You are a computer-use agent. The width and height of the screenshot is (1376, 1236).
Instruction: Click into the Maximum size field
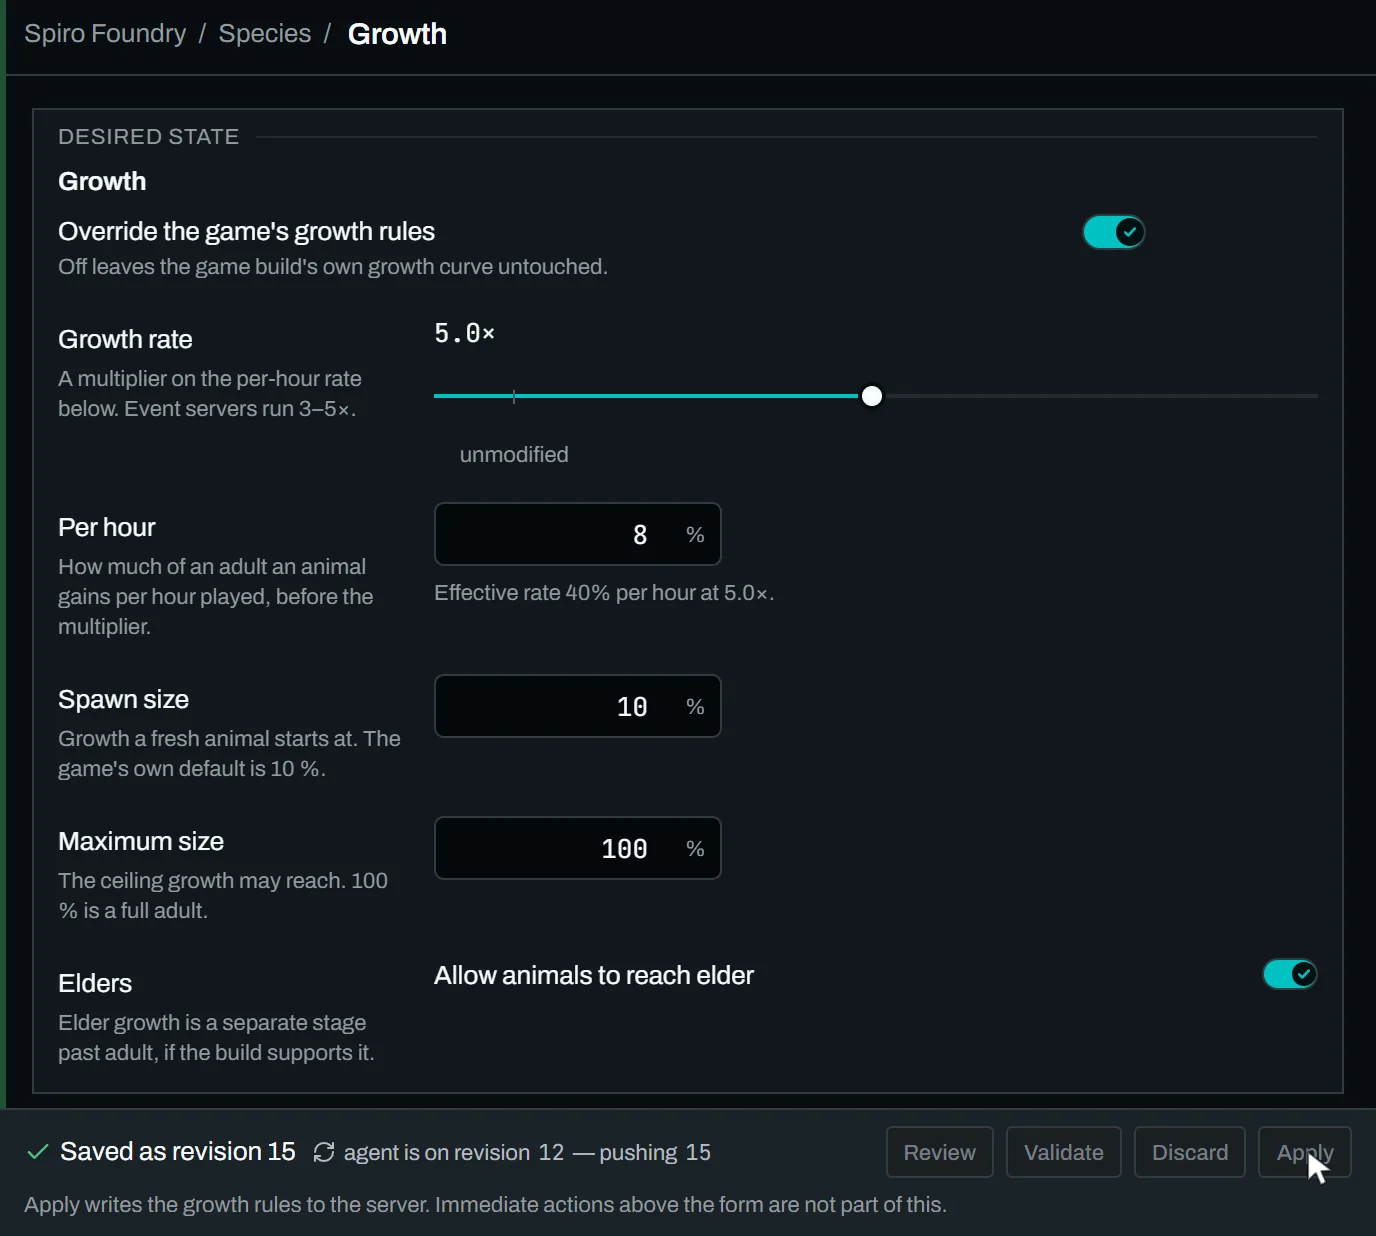click(578, 848)
